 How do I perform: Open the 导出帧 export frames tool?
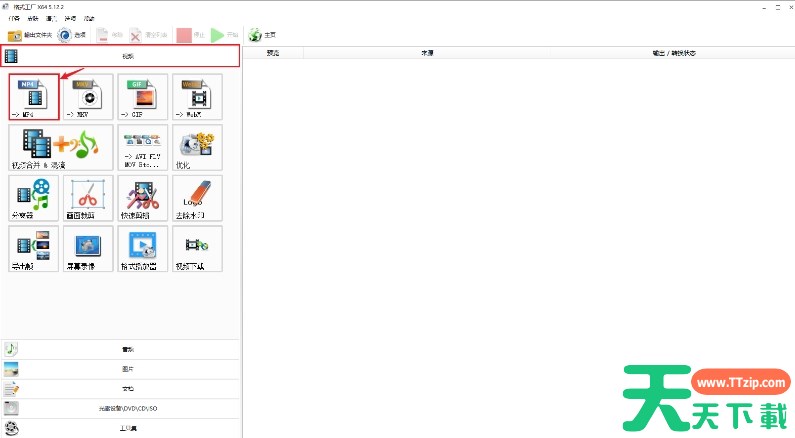click(34, 249)
